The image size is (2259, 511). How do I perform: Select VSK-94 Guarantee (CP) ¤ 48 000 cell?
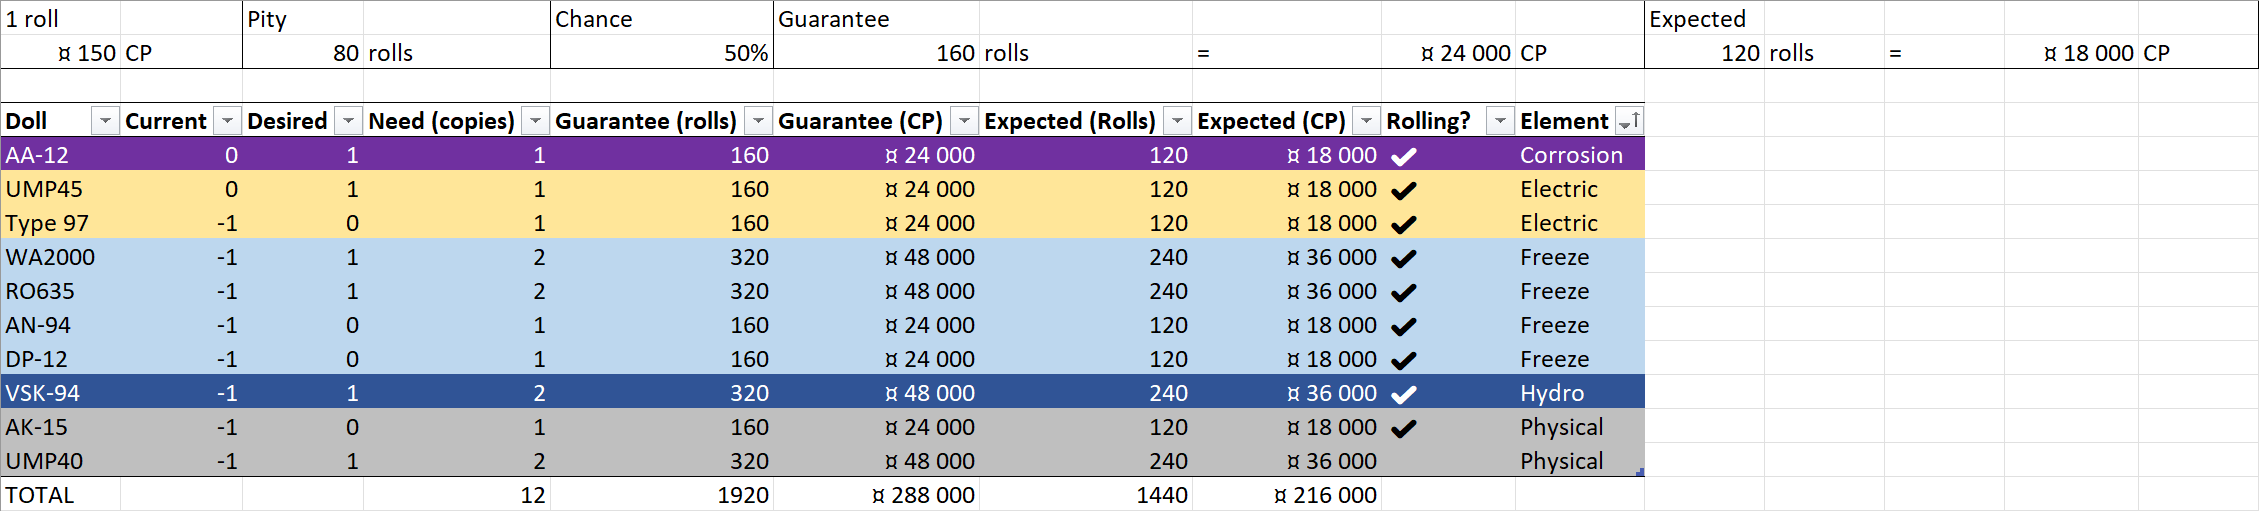(877, 393)
